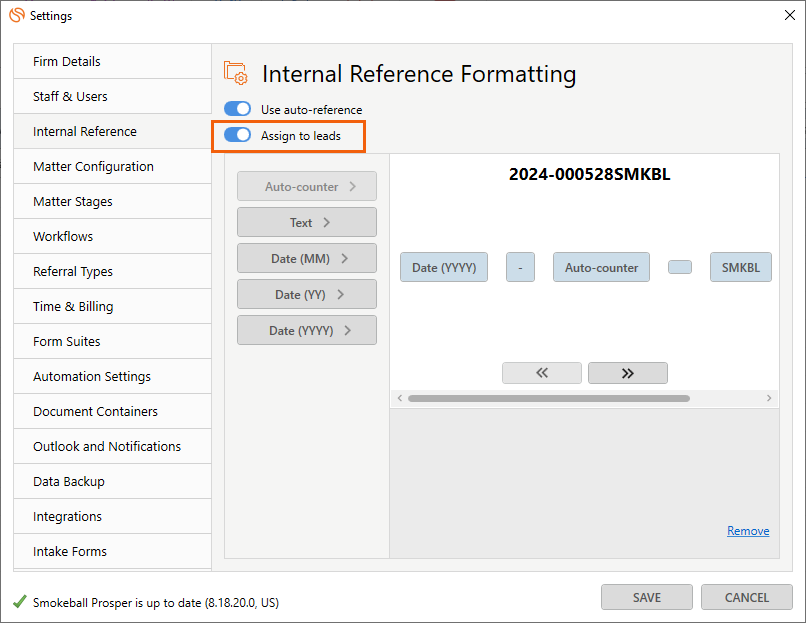Click the SAVE button

pyautogui.click(x=647, y=597)
